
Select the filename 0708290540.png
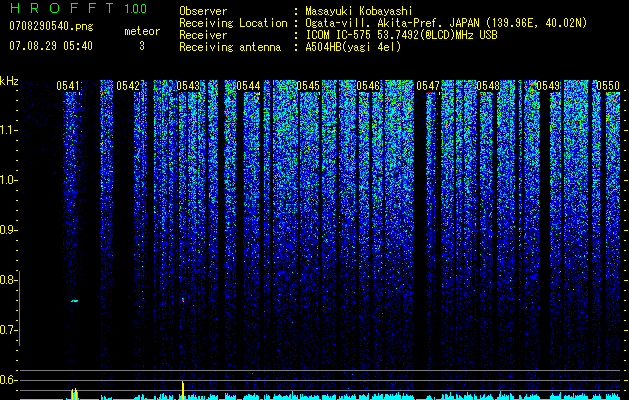click(x=51, y=26)
